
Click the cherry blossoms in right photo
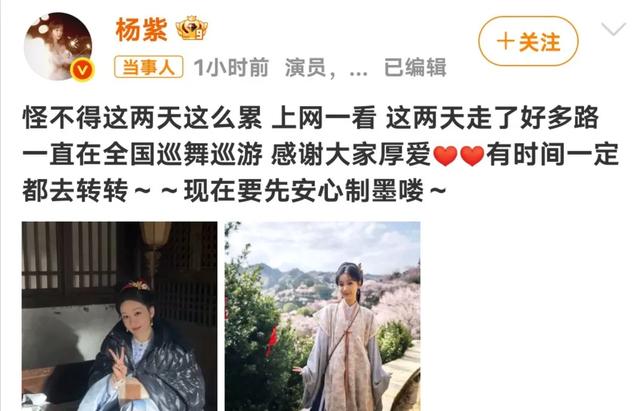click(390, 302)
